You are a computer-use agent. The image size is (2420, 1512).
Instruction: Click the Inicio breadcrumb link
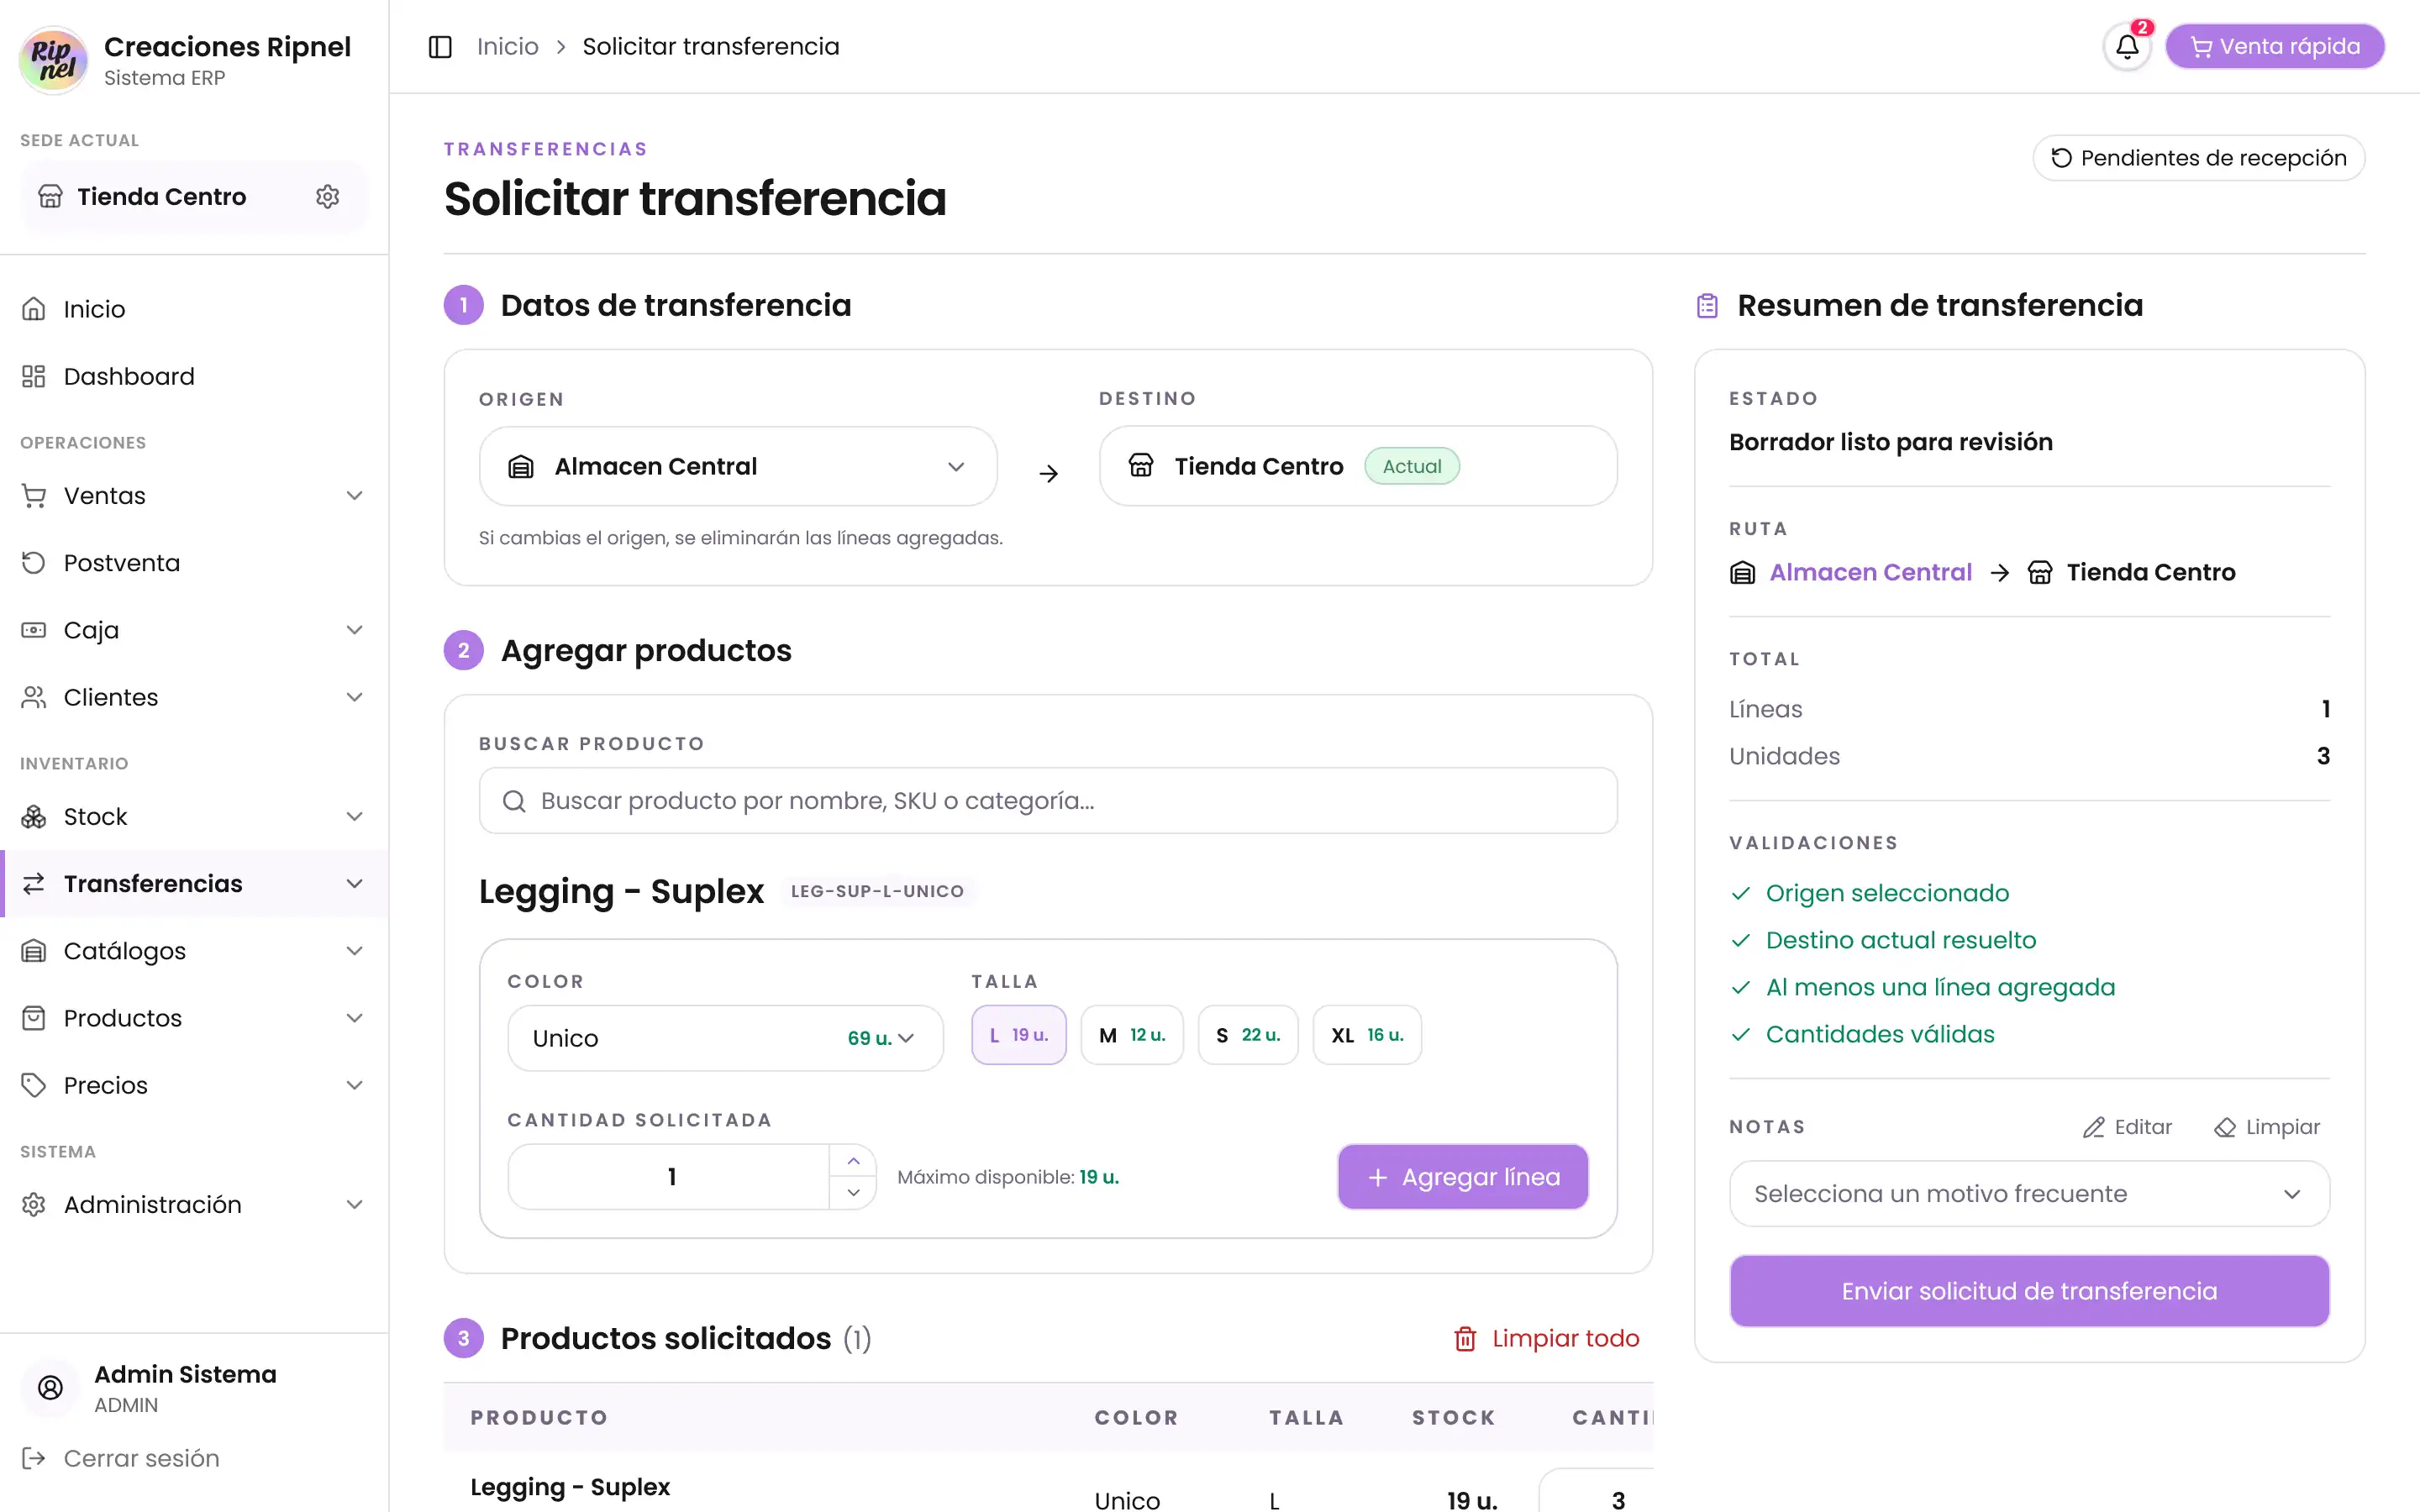point(507,47)
